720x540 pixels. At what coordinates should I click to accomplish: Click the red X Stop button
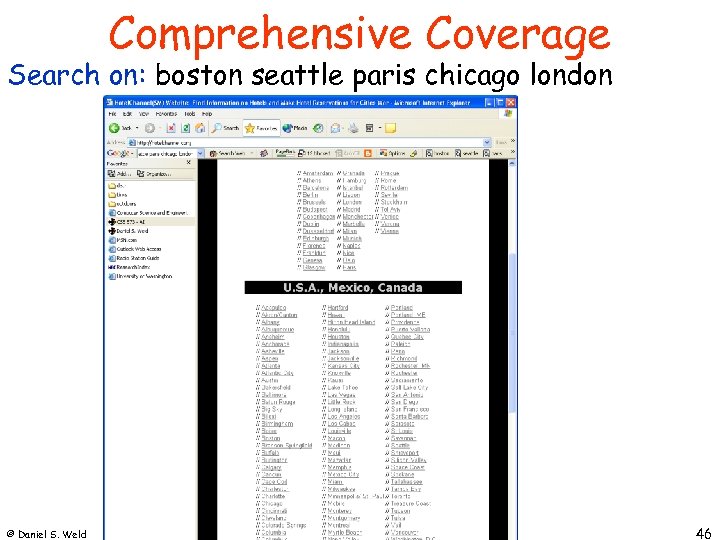pos(171,128)
